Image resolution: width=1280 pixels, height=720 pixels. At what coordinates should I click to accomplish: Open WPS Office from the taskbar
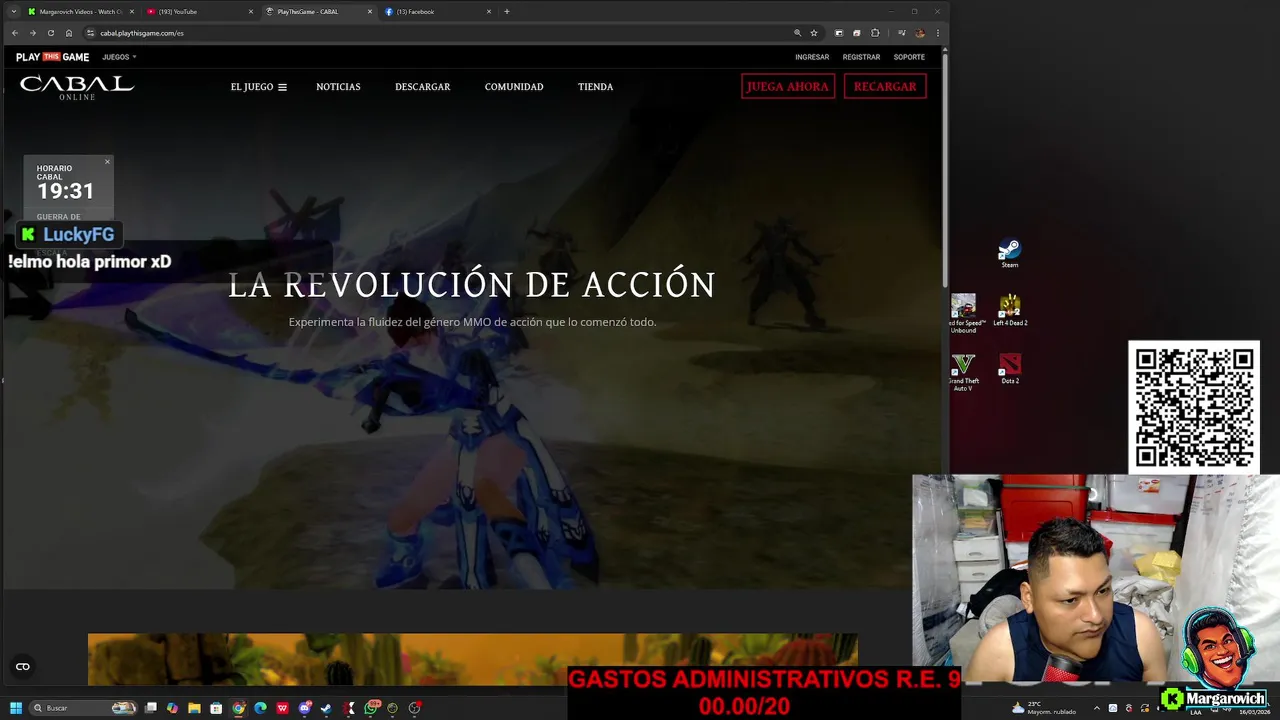click(x=282, y=708)
